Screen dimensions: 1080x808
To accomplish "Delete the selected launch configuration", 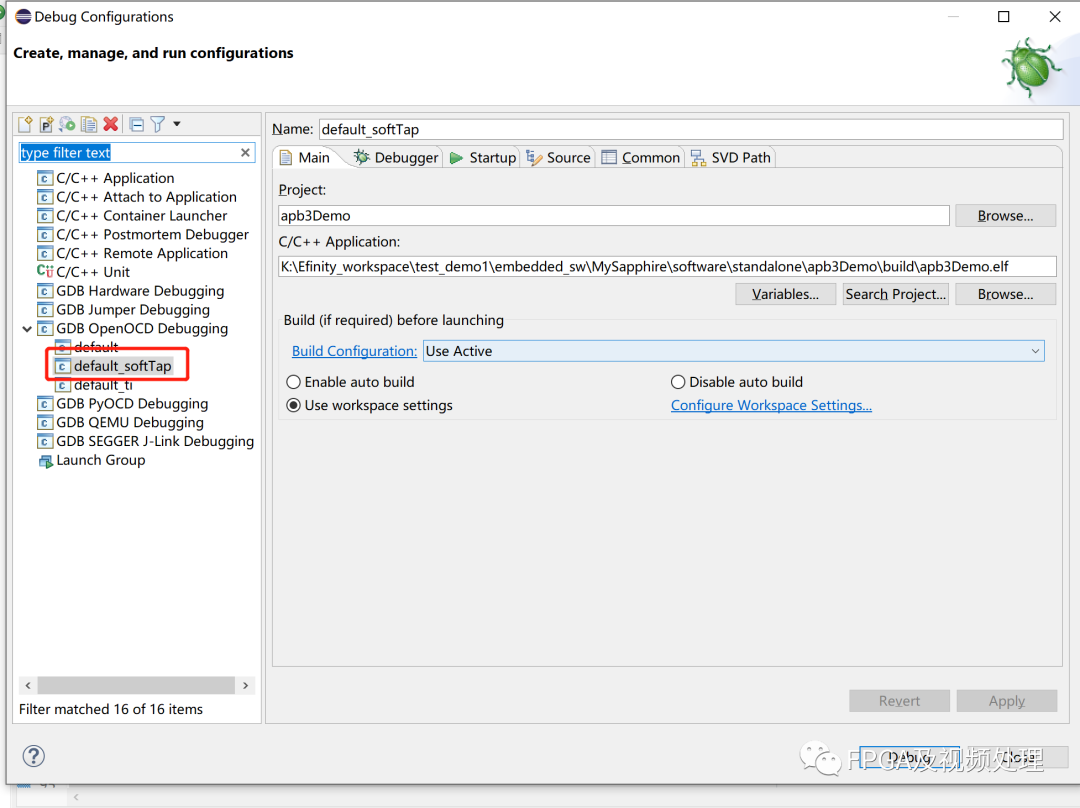I will [110, 123].
